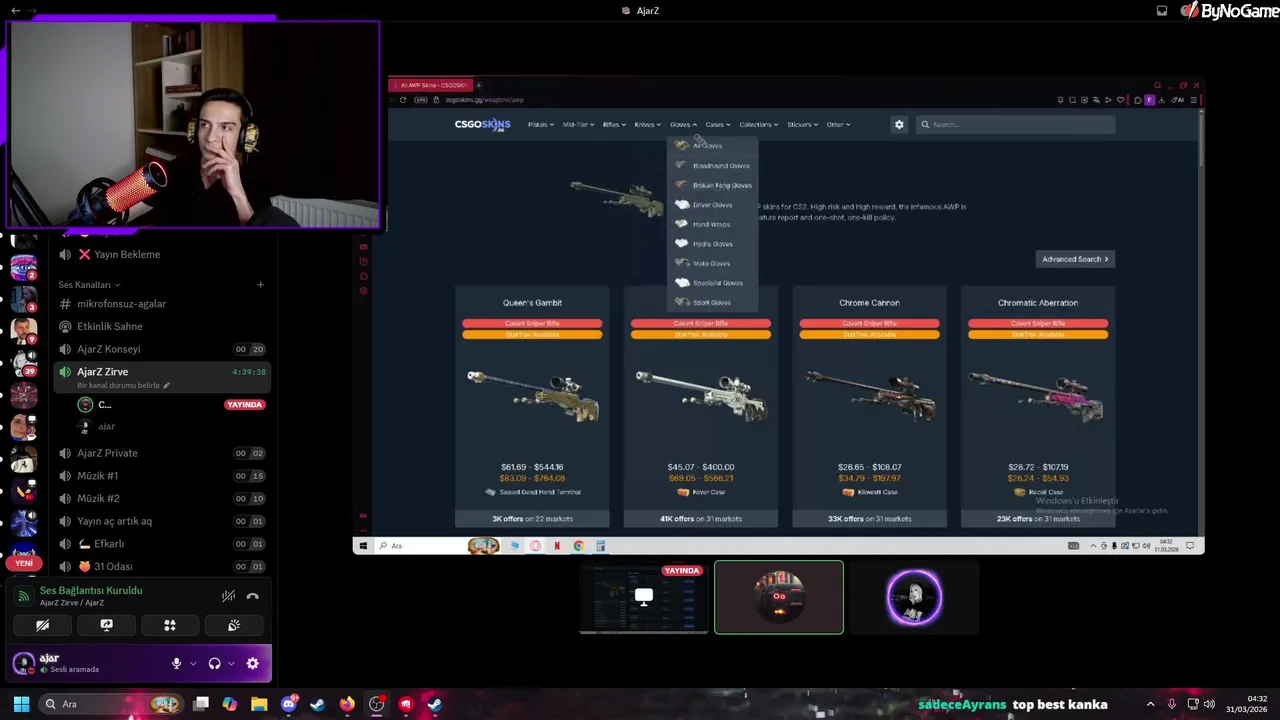
Task: Open the Cases dropdown menu
Action: coord(717,125)
